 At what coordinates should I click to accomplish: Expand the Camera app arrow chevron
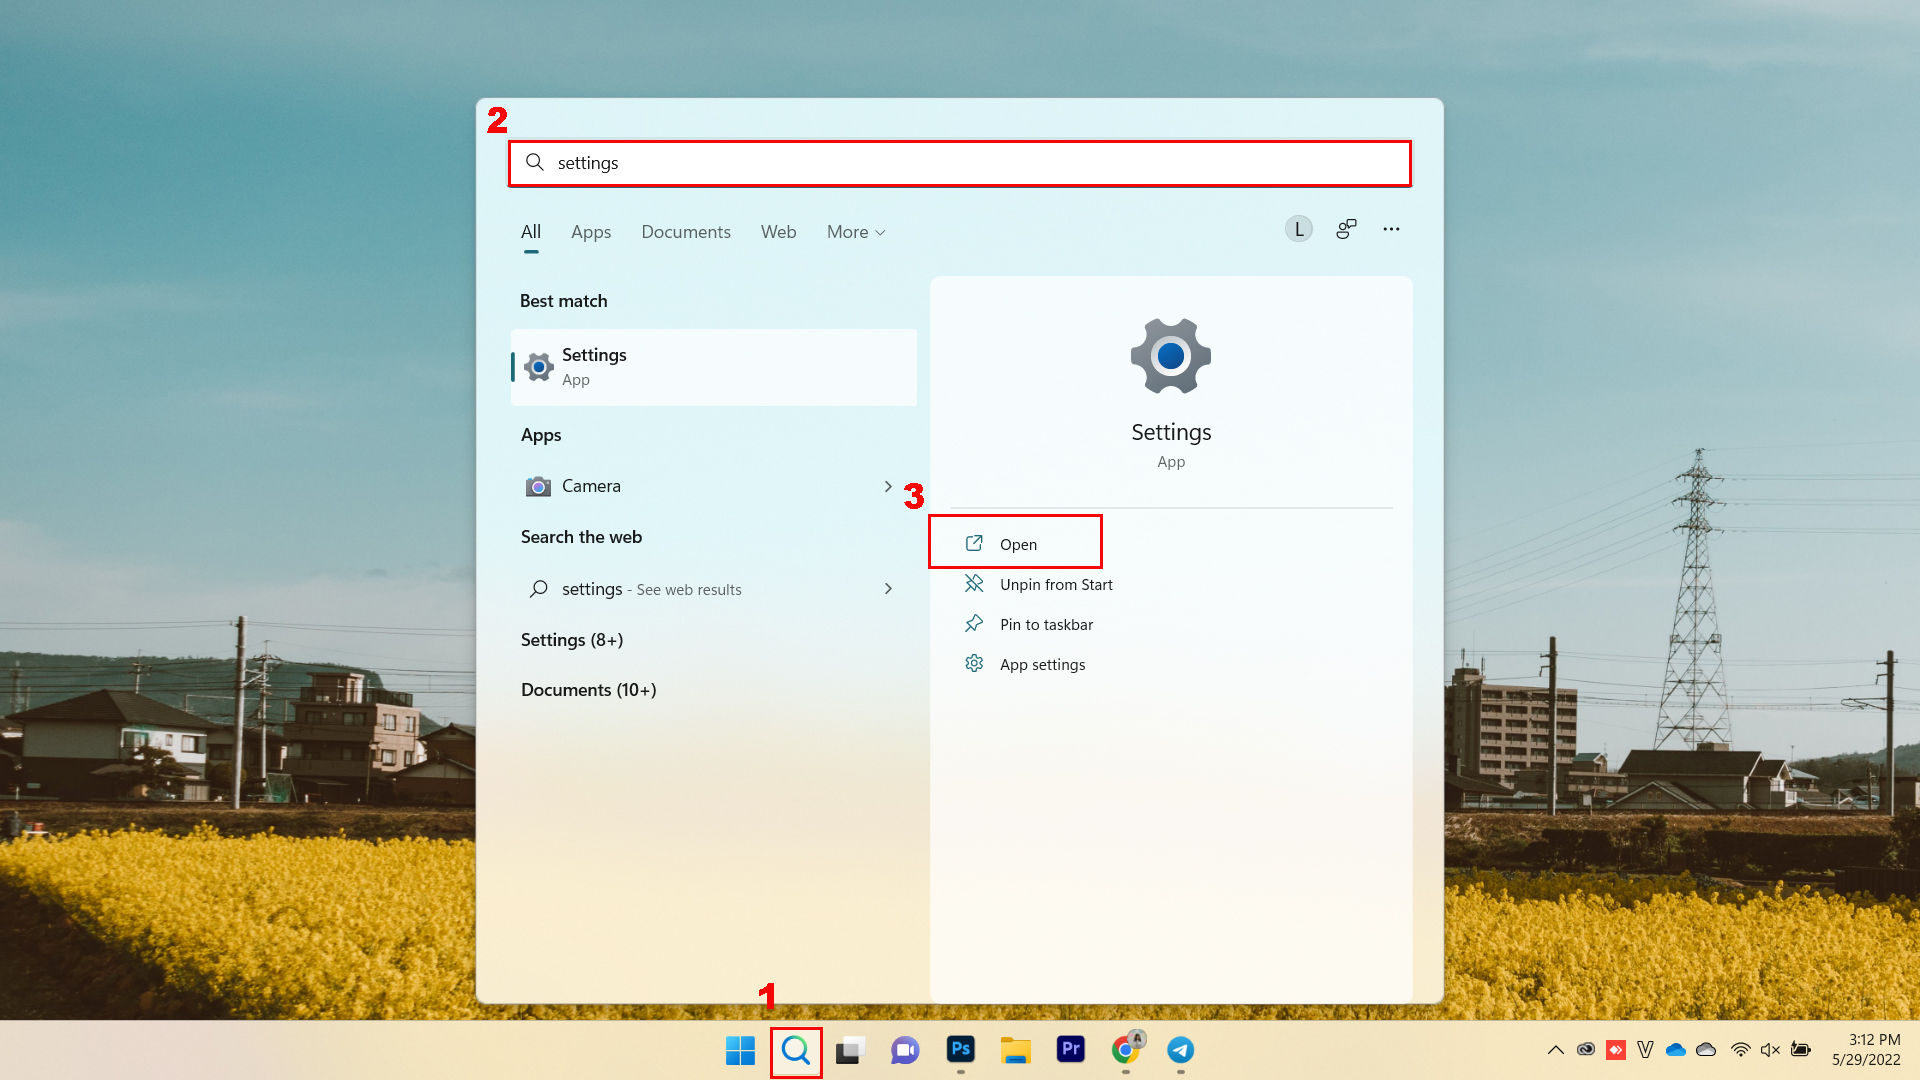(x=889, y=485)
